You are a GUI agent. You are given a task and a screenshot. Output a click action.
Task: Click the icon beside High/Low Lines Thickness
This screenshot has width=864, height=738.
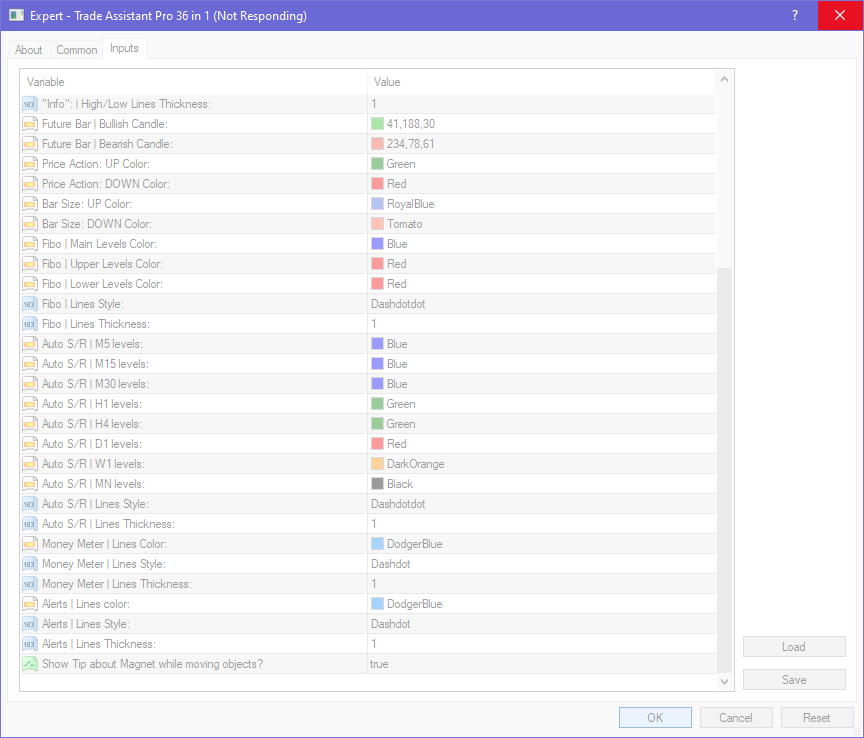tap(30, 104)
